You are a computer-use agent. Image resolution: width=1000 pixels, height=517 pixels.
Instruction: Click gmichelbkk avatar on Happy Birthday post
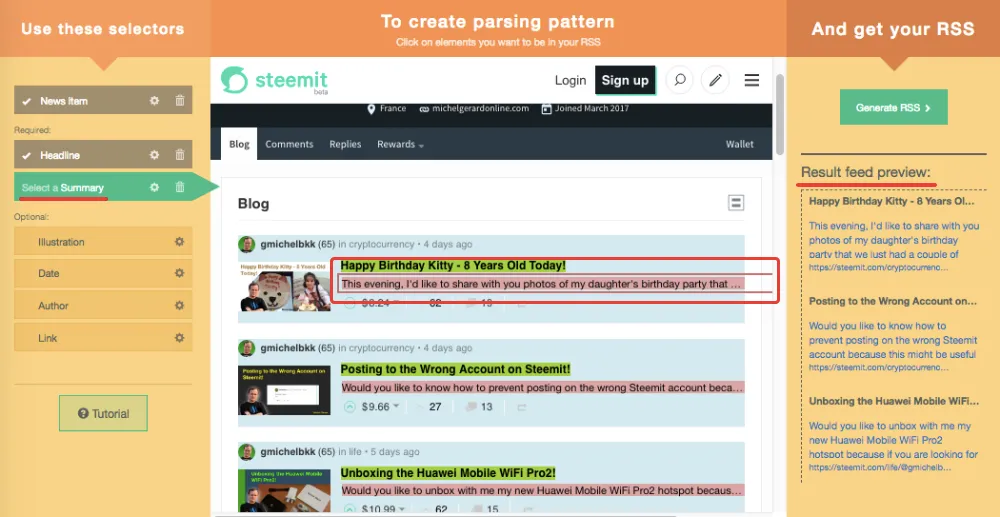[247, 244]
